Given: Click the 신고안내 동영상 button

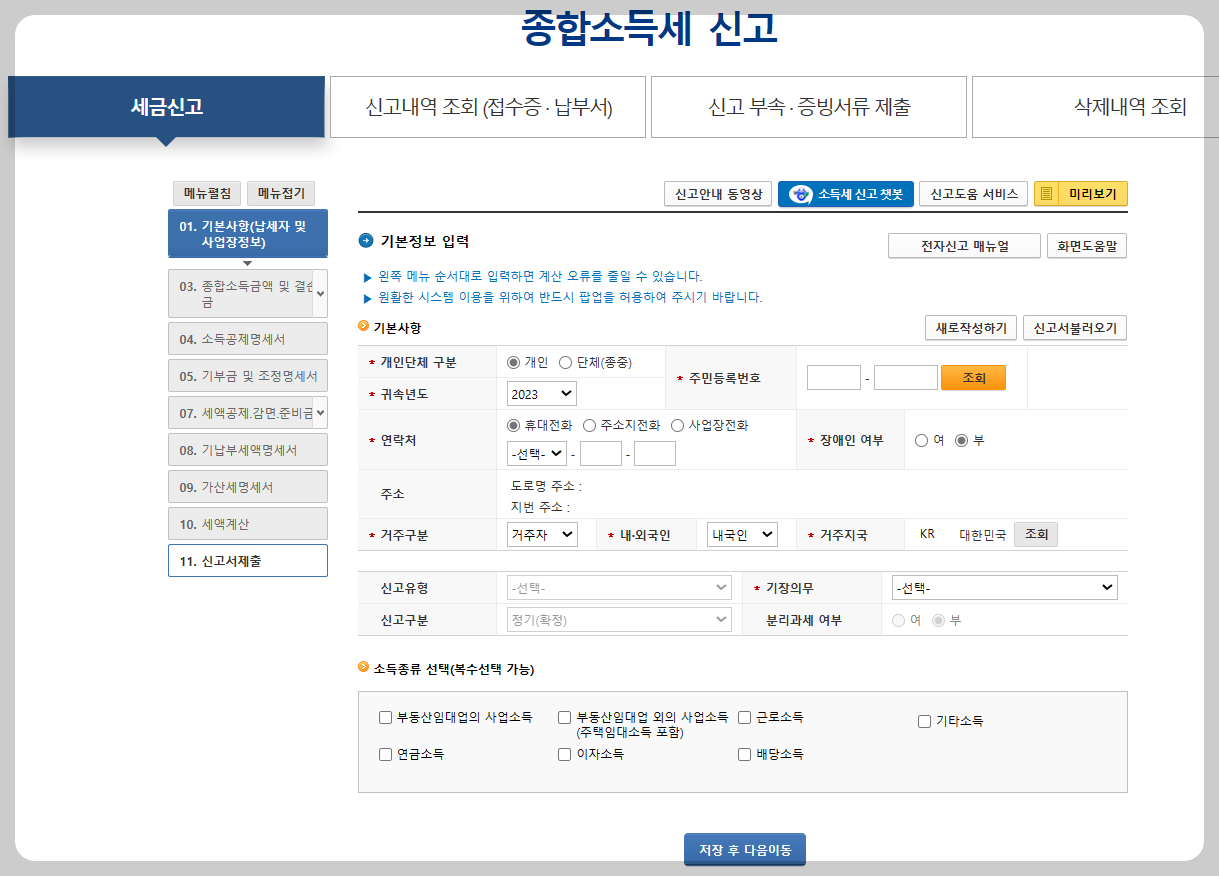Looking at the screenshot, I should 718,194.
